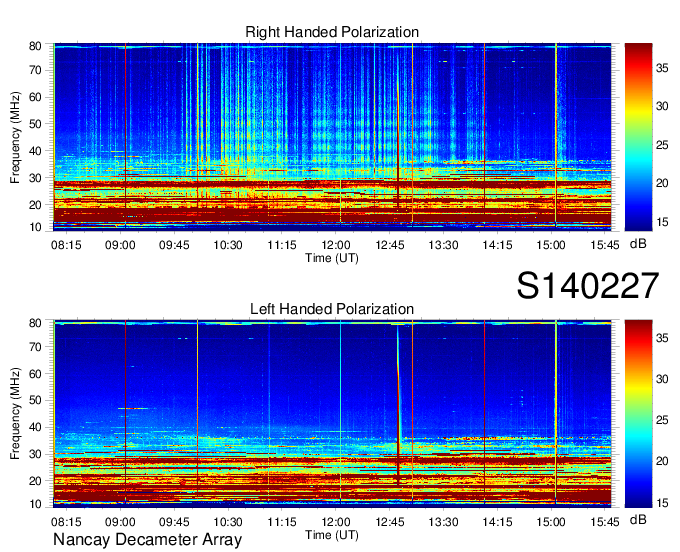Click 10:30 tick on Right Handed time axis

(228, 245)
